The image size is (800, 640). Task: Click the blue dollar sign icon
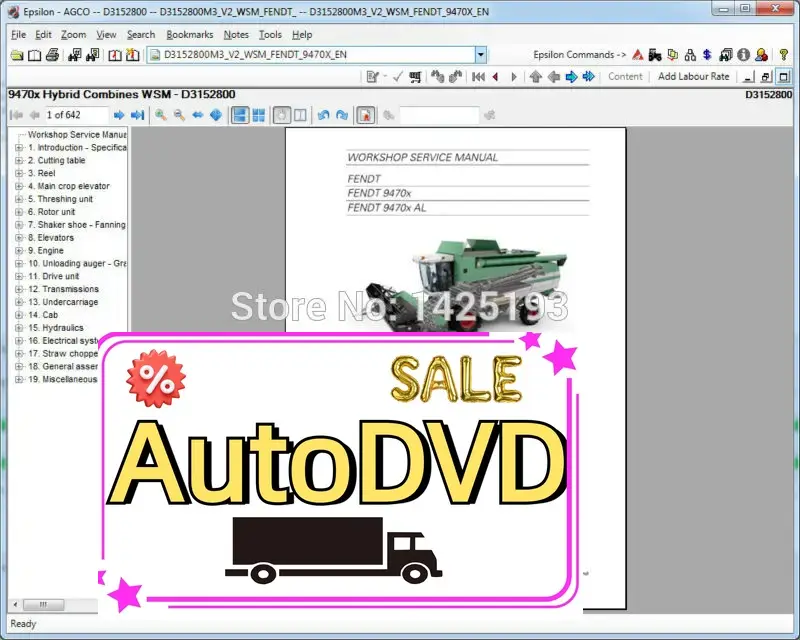(707, 55)
